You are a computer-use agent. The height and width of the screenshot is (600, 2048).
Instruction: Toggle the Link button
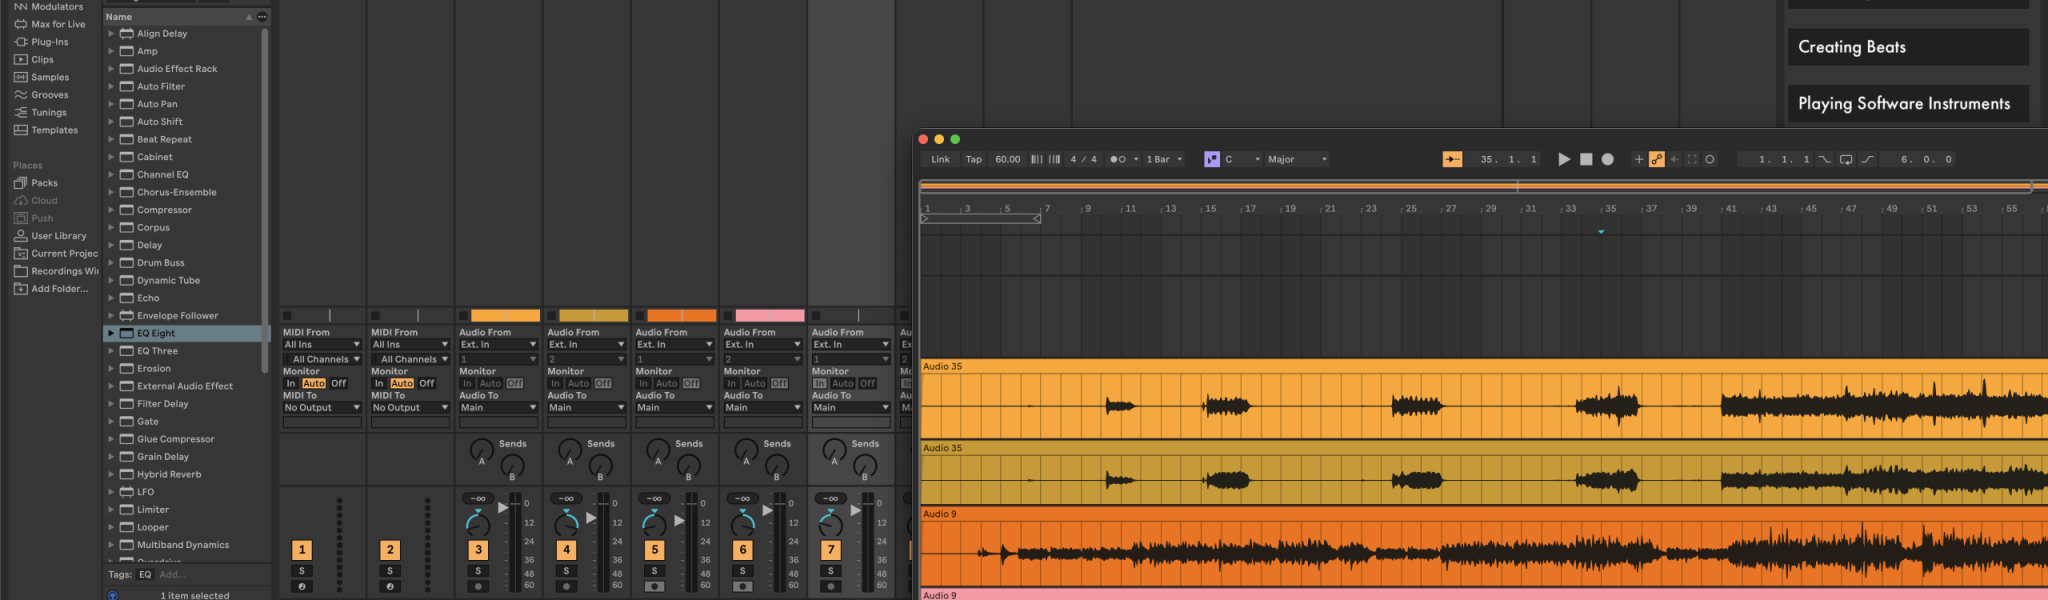pyautogui.click(x=941, y=159)
